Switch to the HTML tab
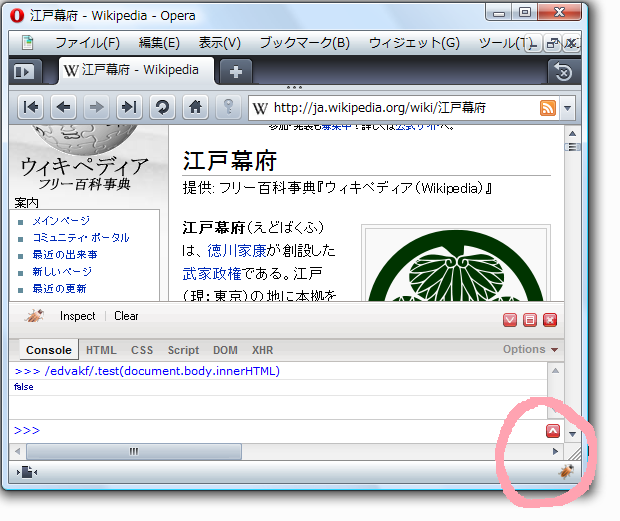The width and height of the screenshot is (620, 521). (x=101, y=350)
